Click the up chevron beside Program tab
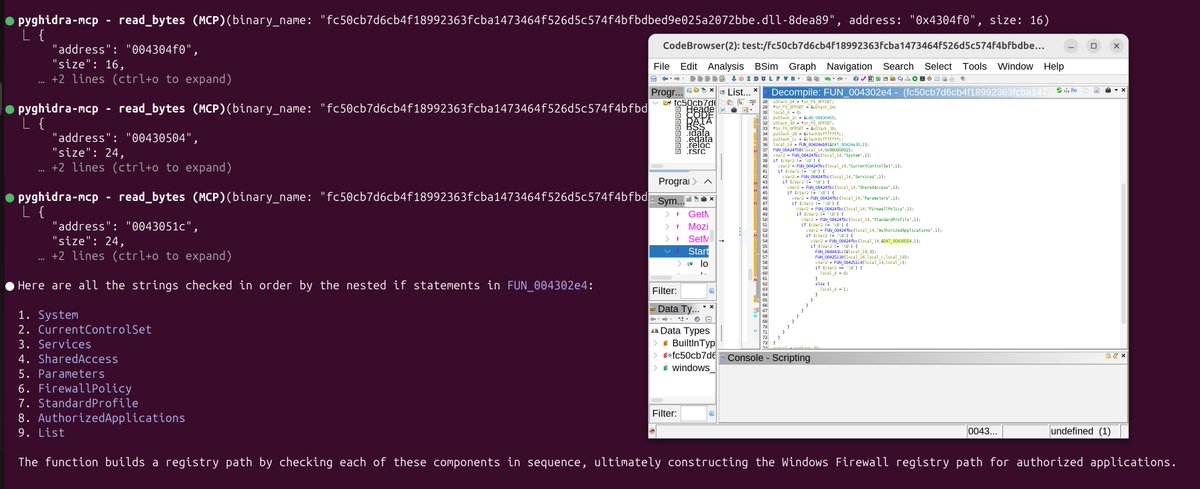The width and height of the screenshot is (1200, 489). [x=708, y=181]
